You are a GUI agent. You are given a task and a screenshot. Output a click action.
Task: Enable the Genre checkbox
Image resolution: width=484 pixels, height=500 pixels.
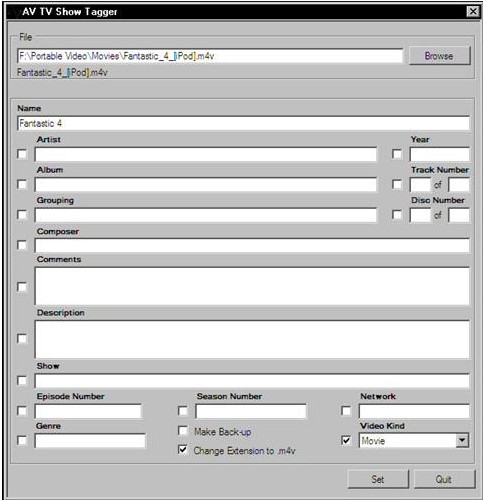(x=22, y=440)
